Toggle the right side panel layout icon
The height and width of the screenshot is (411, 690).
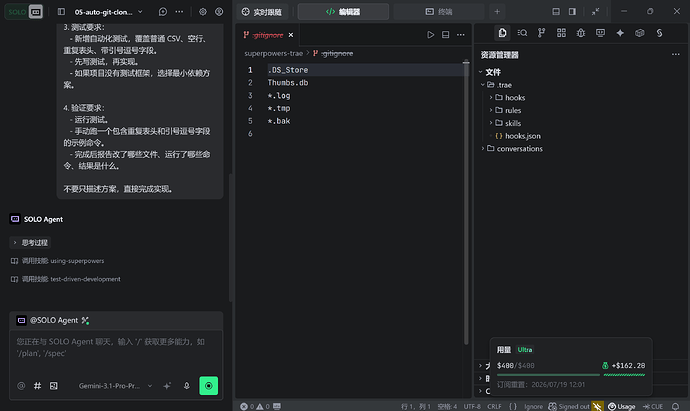click(x=572, y=12)
